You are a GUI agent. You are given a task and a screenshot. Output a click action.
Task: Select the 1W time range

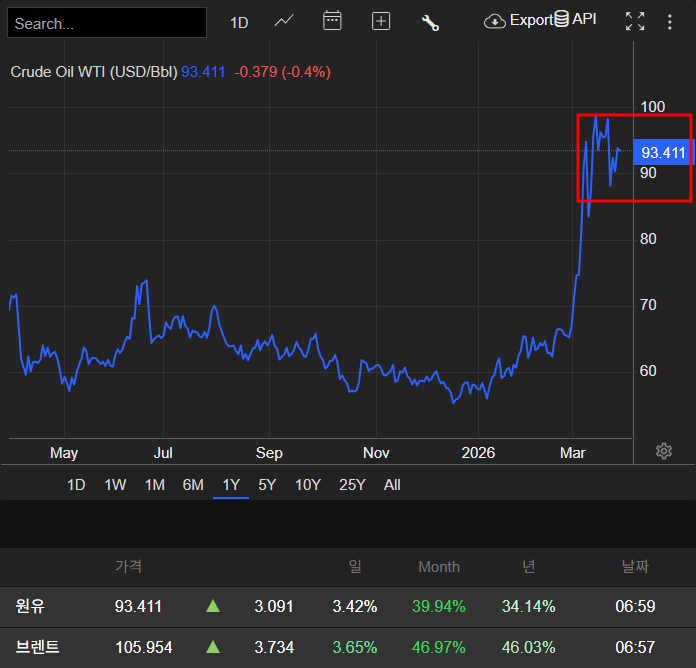pyautogui.click(x=115, y=485)
